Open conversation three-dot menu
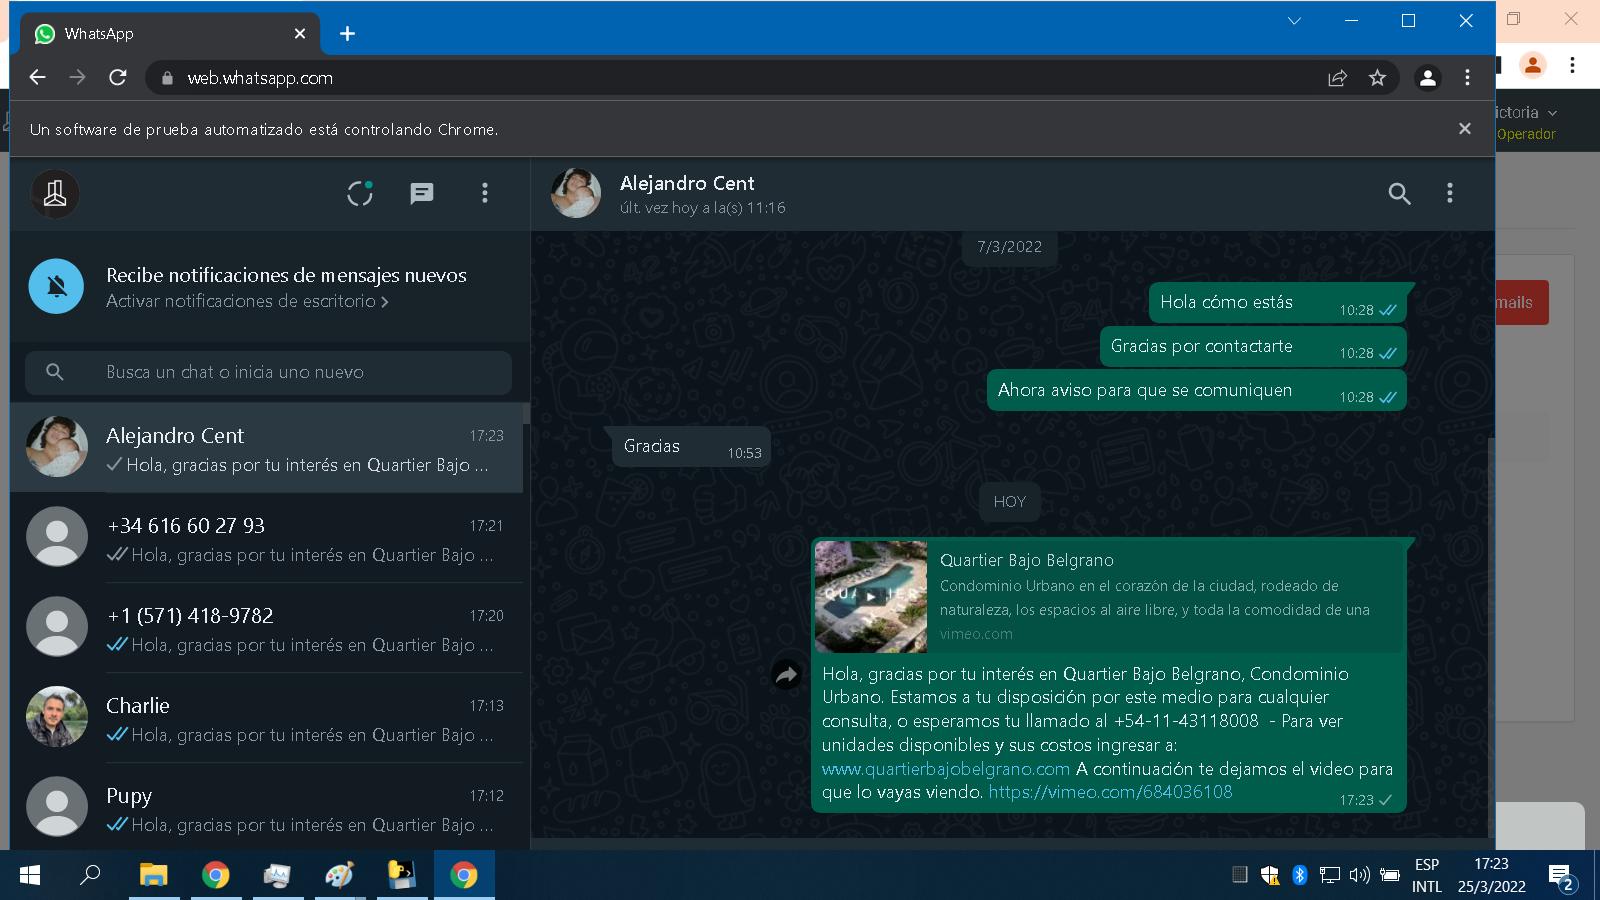The image size is (1600, 900). (x=1450, y=193)
